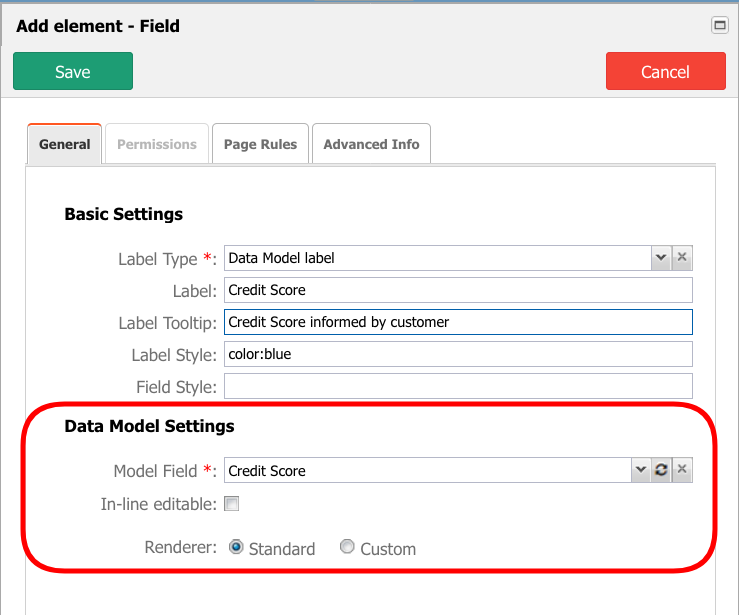Open the Data Model label combo box
Viewport: 739px width, 615px height.
click(x=438, y=258)
